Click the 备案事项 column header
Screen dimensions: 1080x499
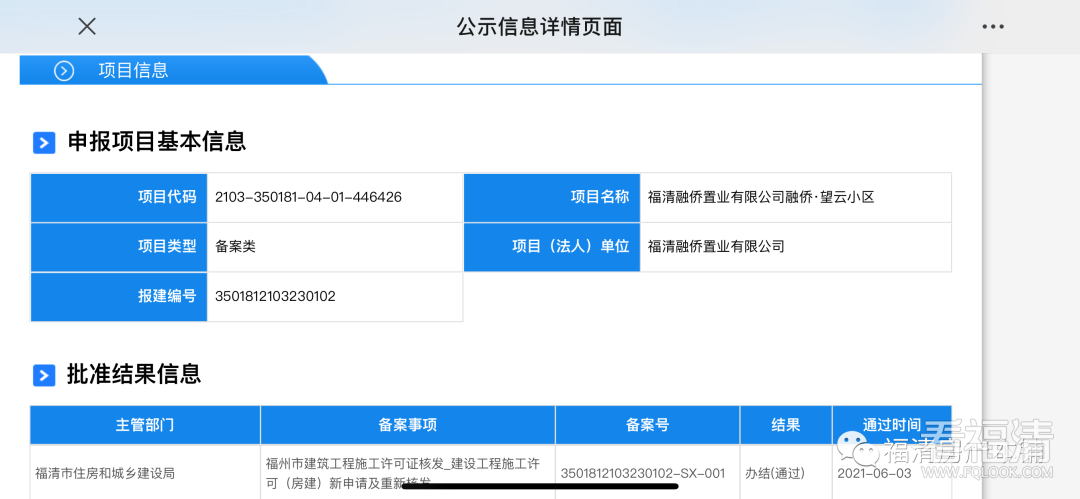(407, 425)
